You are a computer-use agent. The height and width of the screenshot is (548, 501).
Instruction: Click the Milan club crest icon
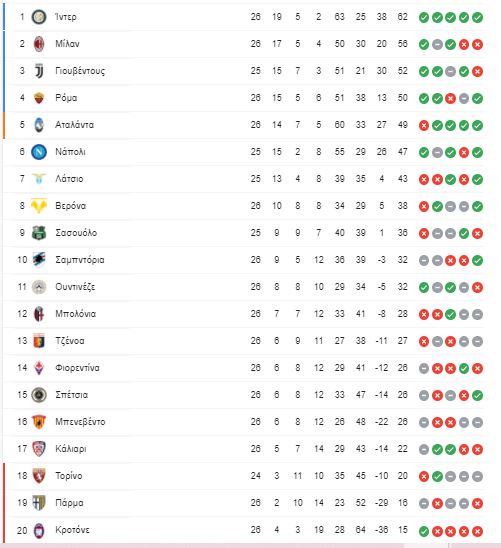pos(39,44)
